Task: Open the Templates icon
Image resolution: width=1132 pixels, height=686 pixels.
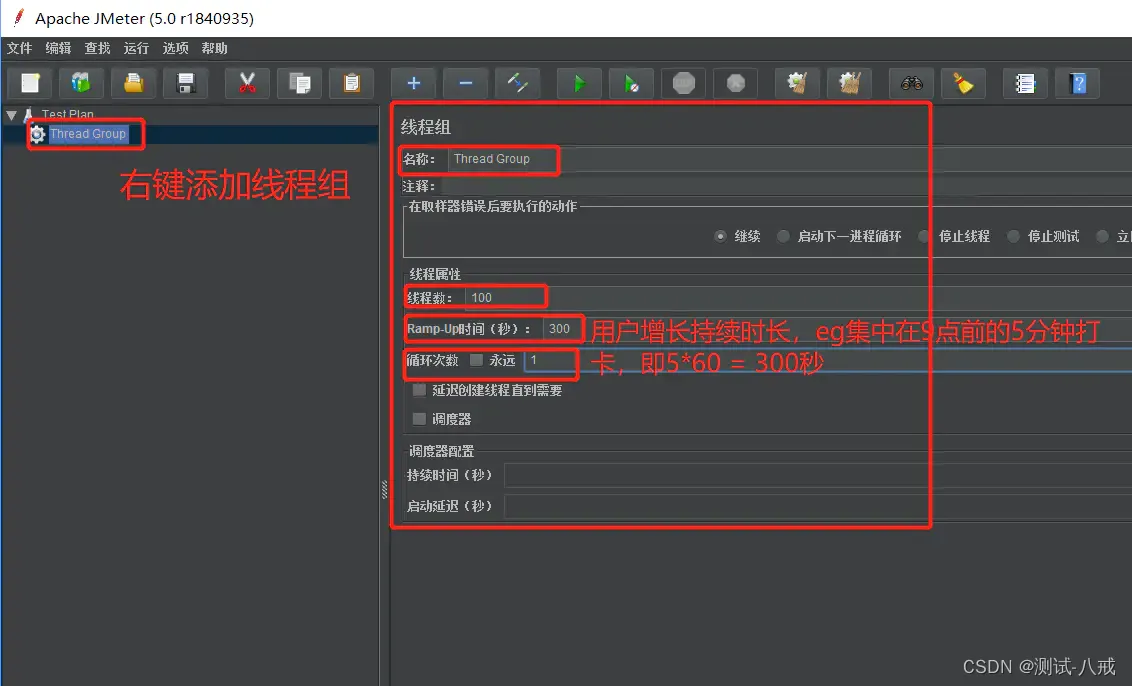Action: point(81,84)
